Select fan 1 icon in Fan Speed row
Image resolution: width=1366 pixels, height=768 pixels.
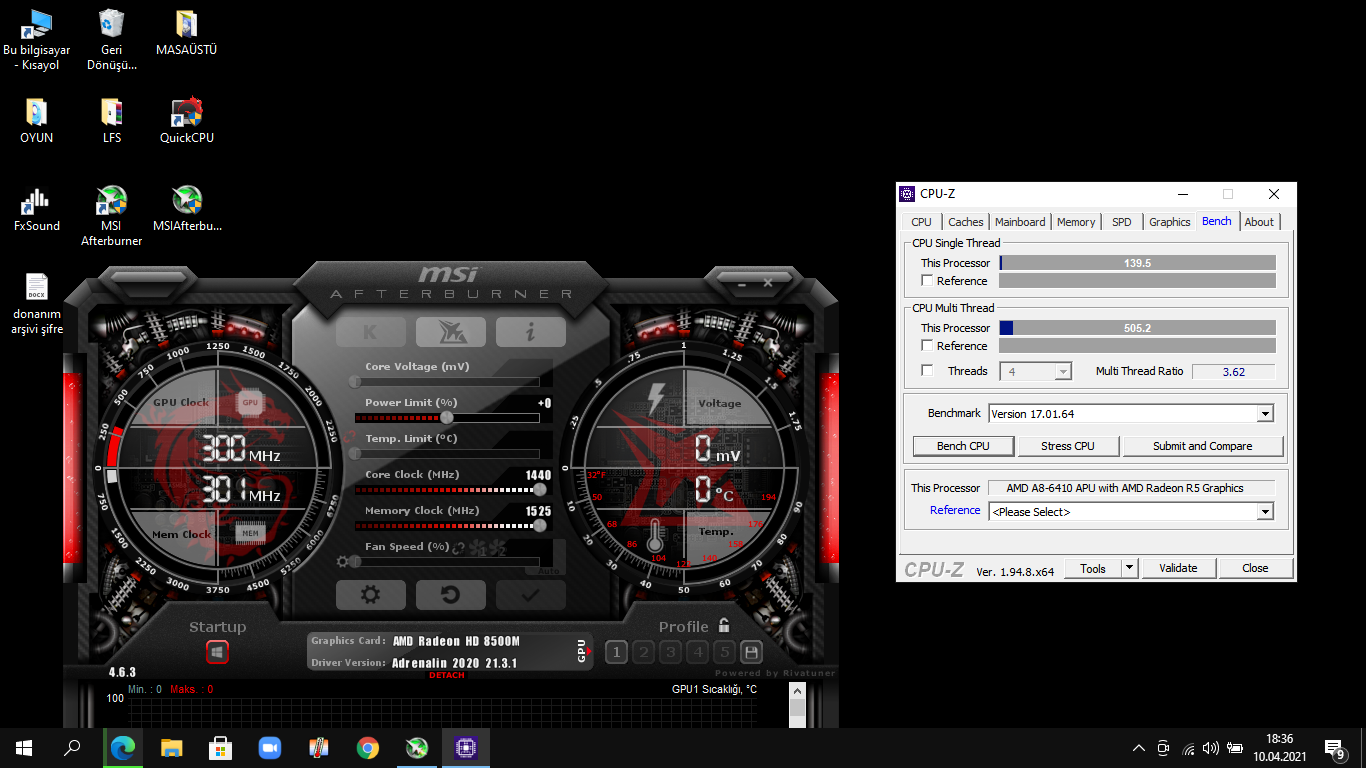(477, 548)
